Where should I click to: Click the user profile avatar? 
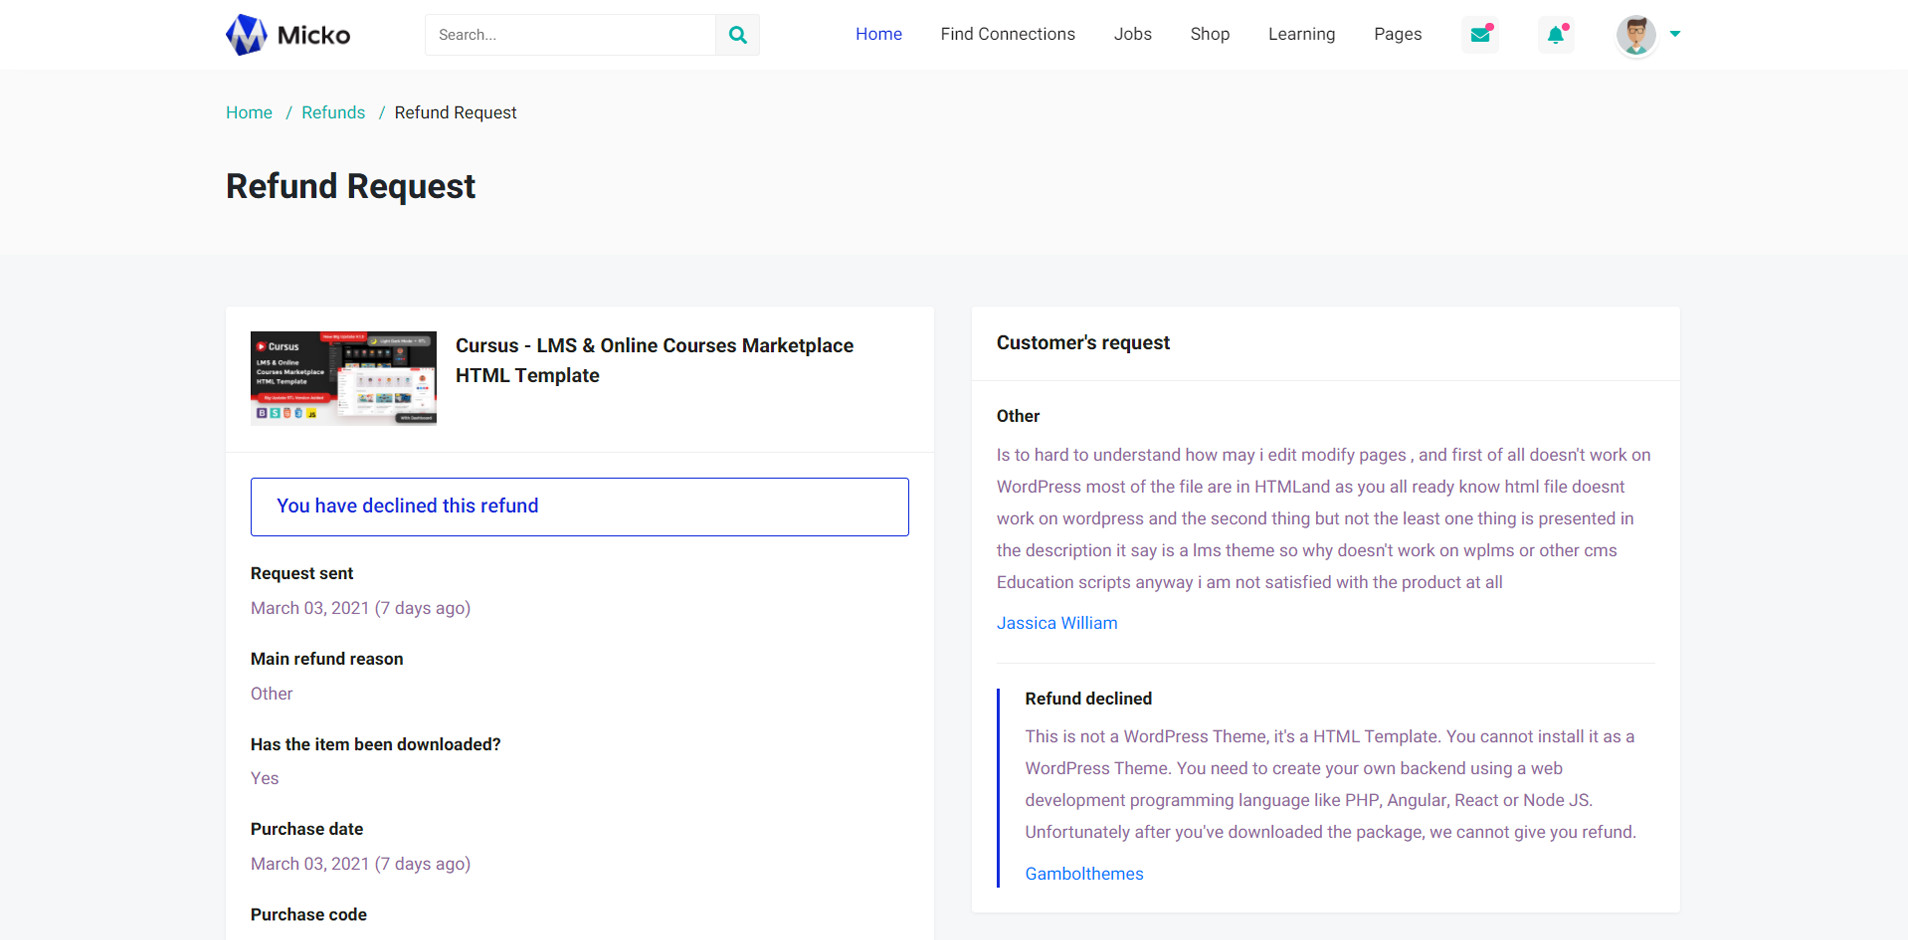(x=1635, y=35)
